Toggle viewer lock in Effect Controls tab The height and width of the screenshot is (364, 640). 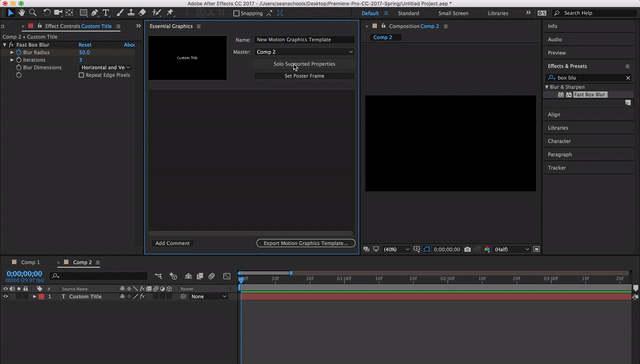click(x=40, y=26)
